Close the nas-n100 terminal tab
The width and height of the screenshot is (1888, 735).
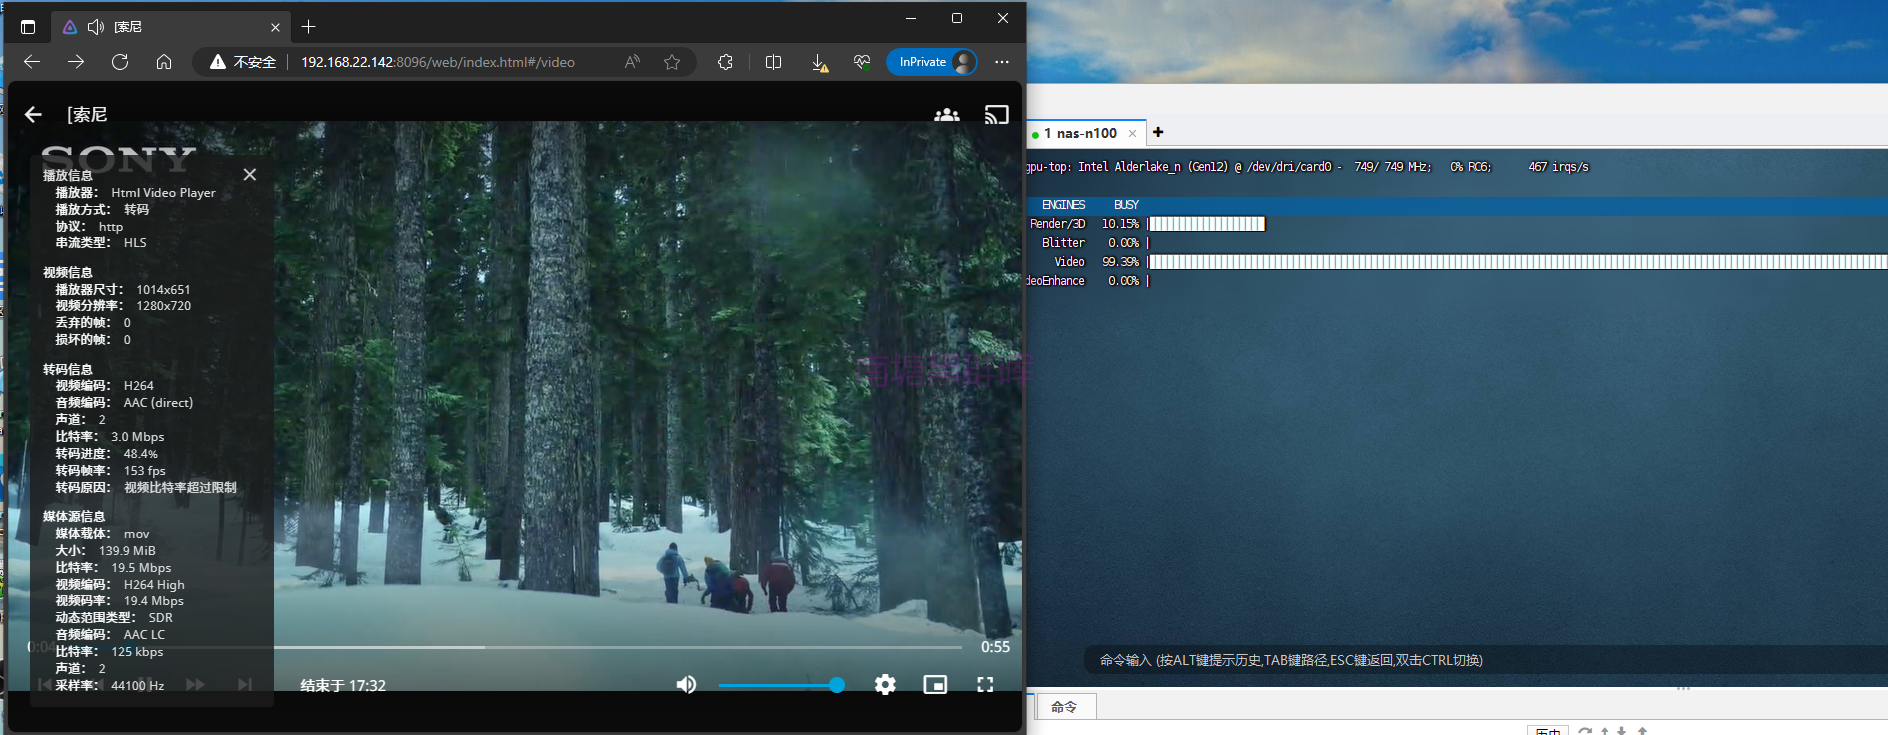1132,133
